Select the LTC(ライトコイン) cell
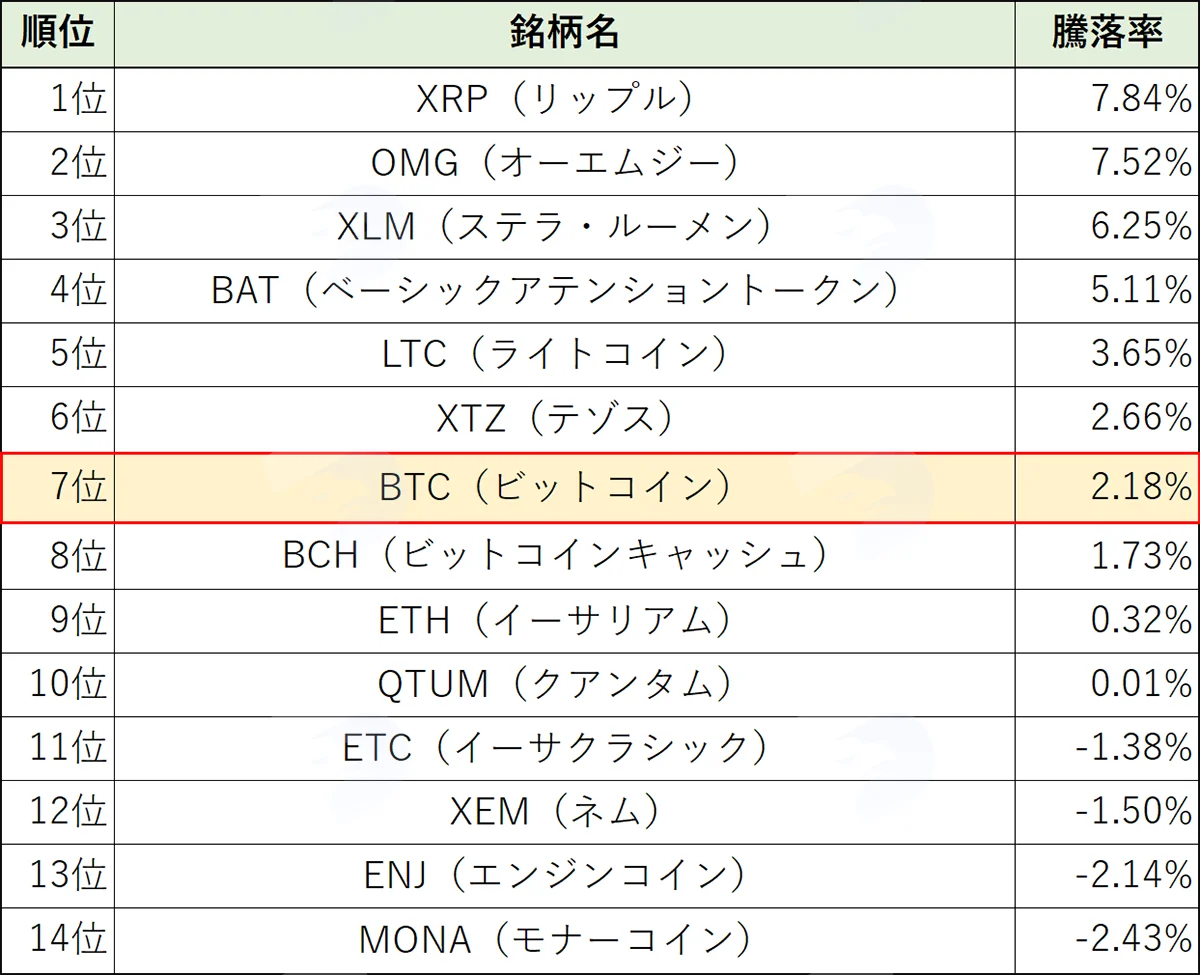1200x975 pixels. click(565, 355)
